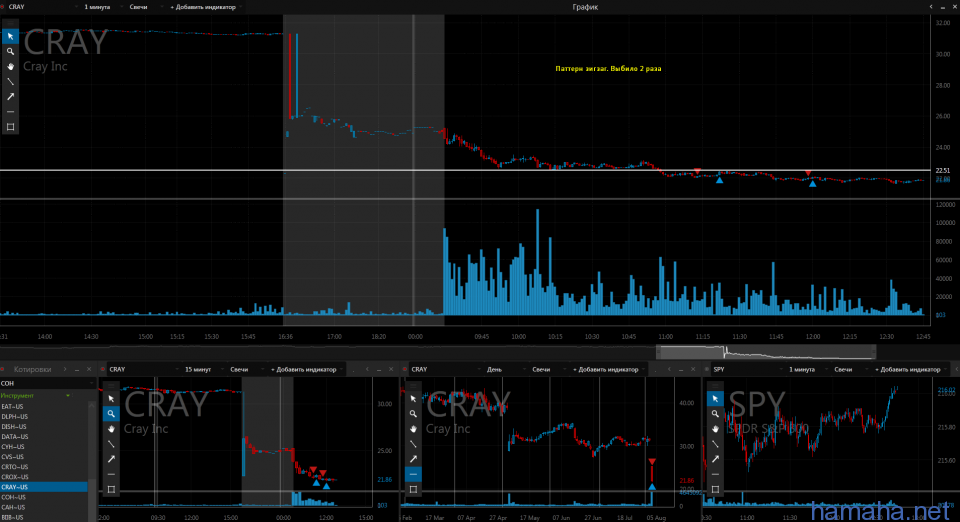This screenshot has width=960, height=522.
Task: Select the trend line tool on the SPY chart
Action: tap(715, 444)
